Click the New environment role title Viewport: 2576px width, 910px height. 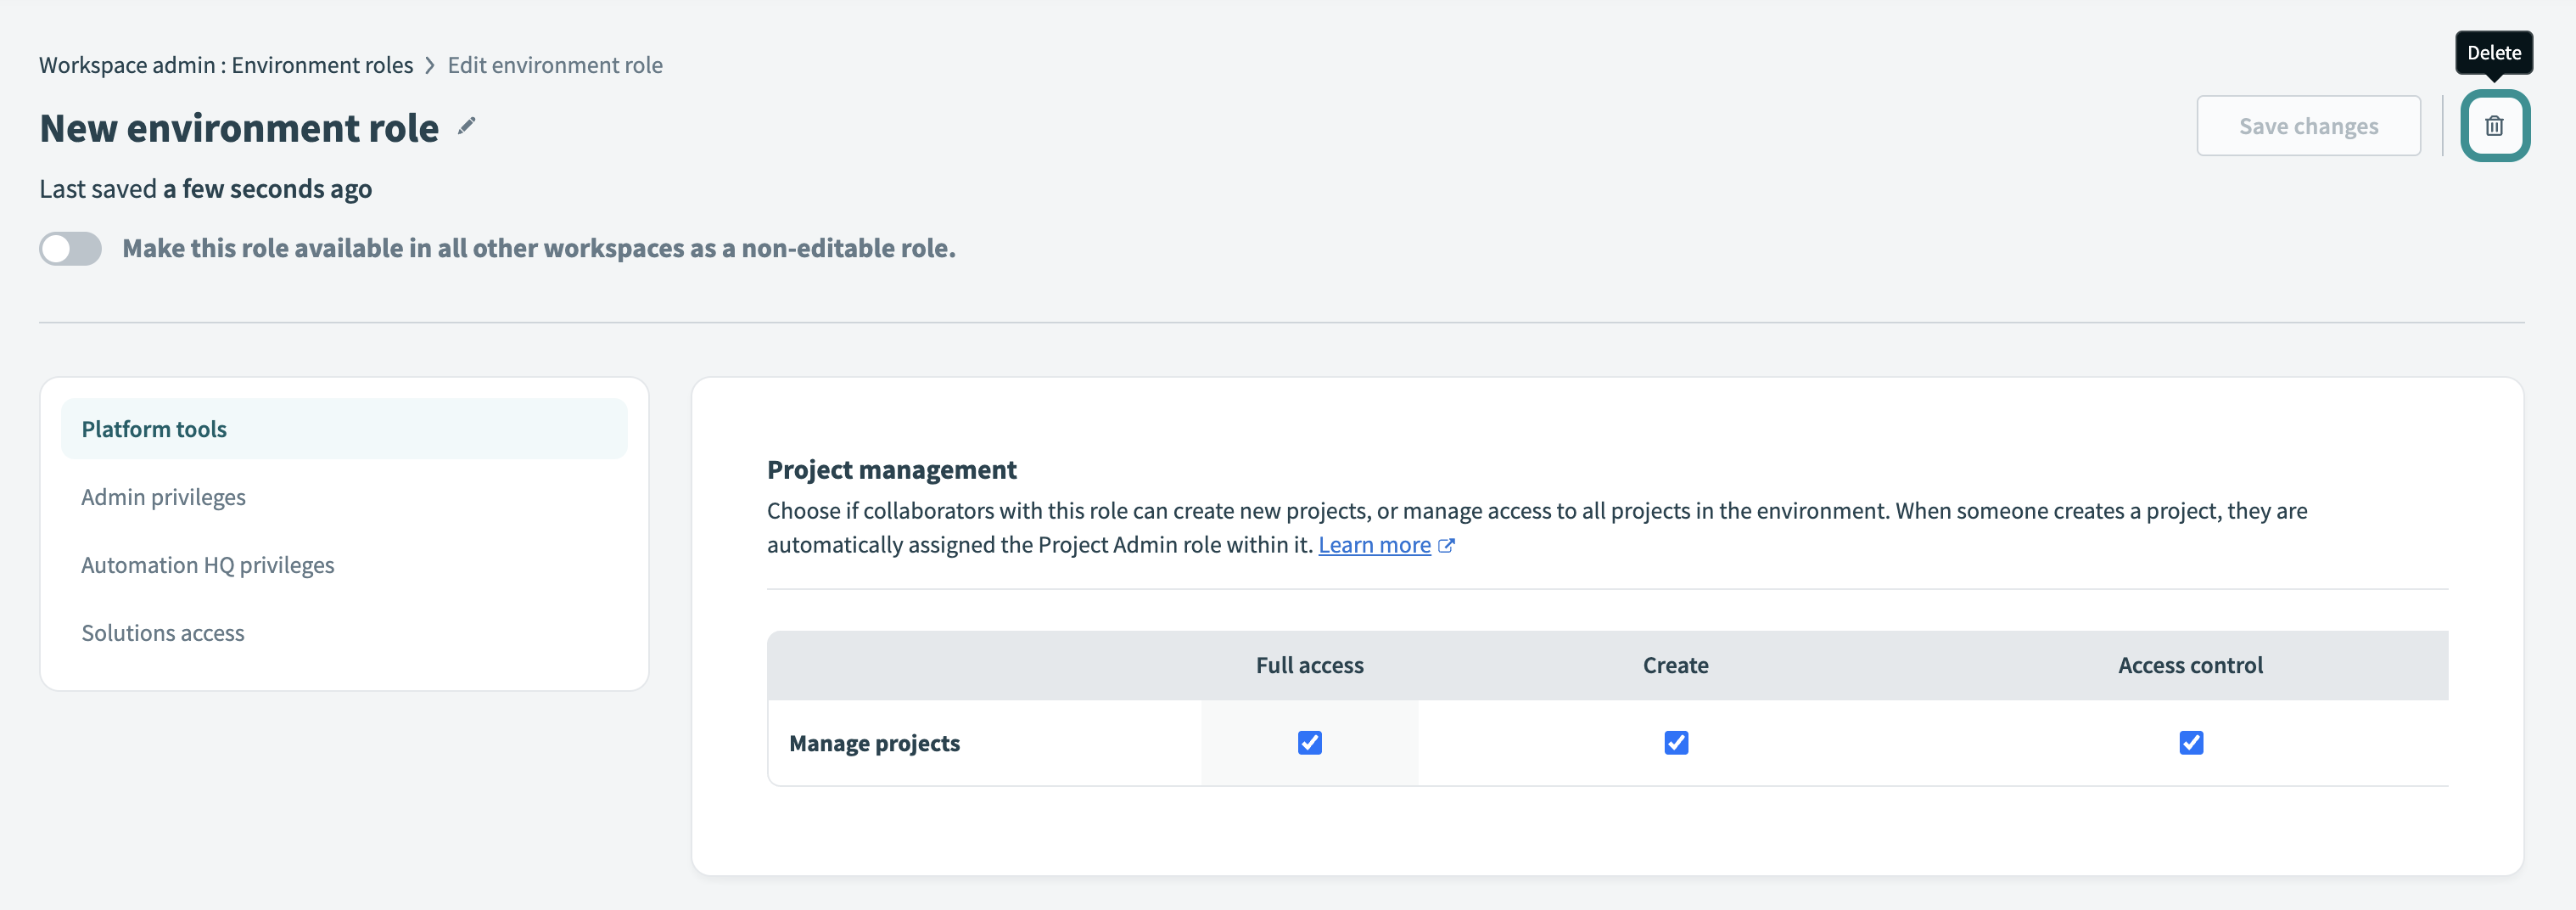pos(238,127)
